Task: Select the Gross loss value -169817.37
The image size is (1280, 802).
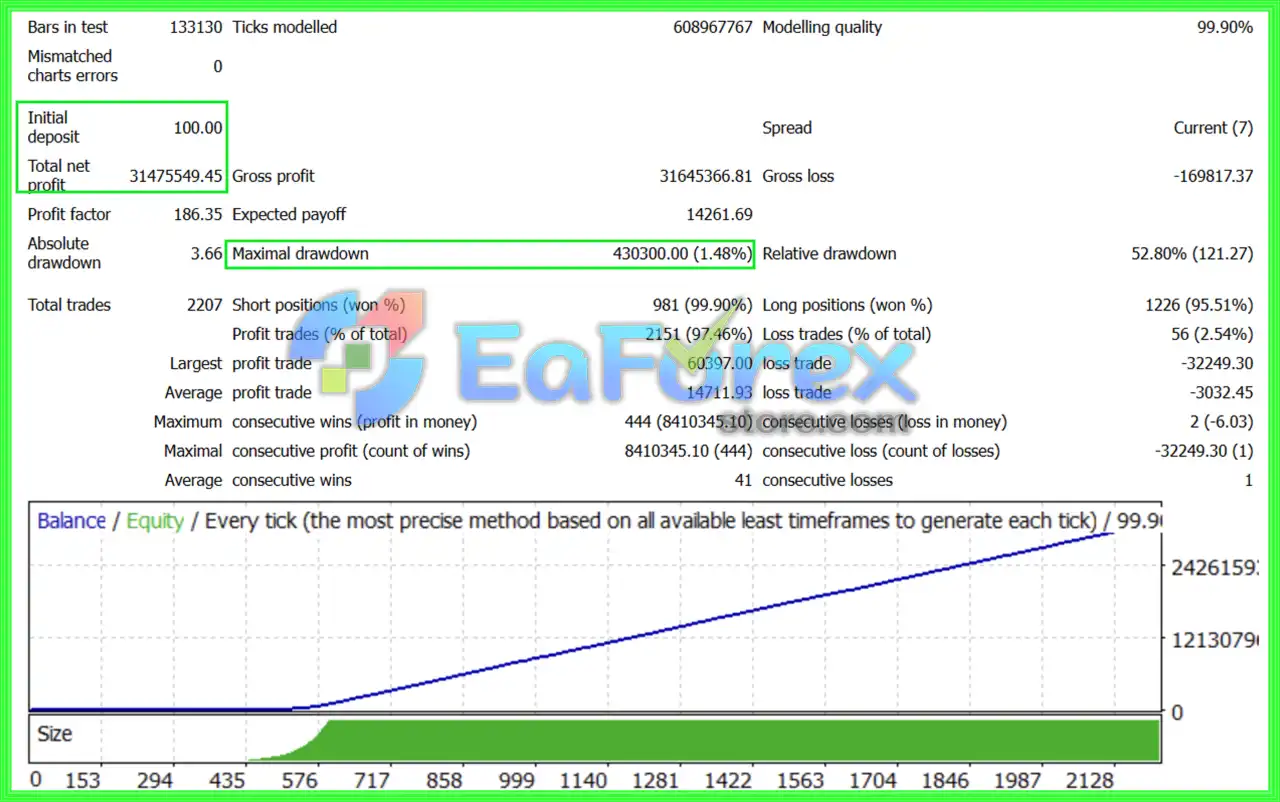Action: (1213, 176)
